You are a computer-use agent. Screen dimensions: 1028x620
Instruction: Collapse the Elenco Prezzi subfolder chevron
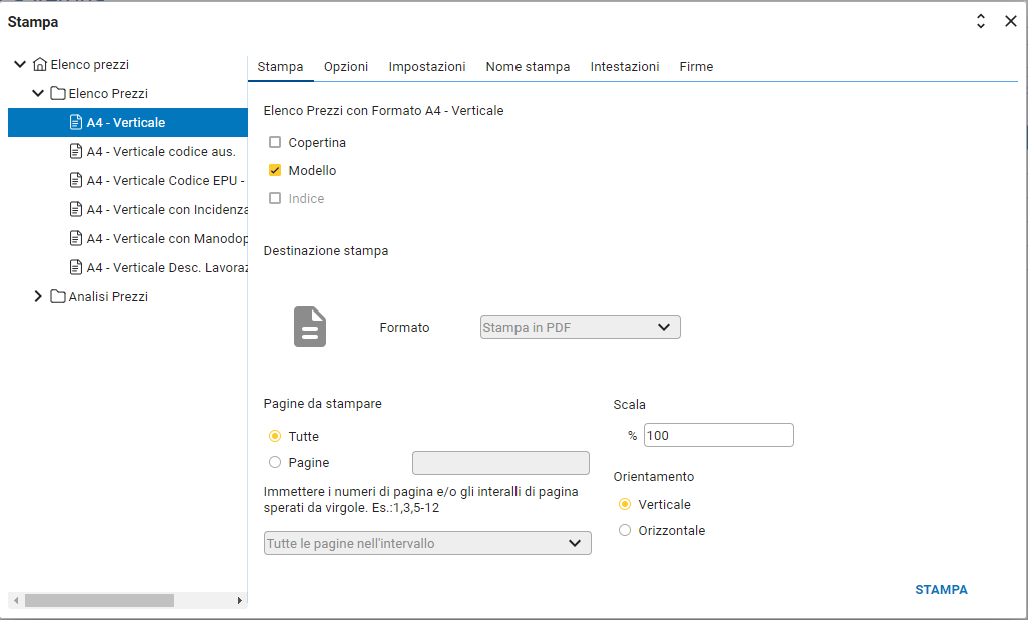(38, 94)
